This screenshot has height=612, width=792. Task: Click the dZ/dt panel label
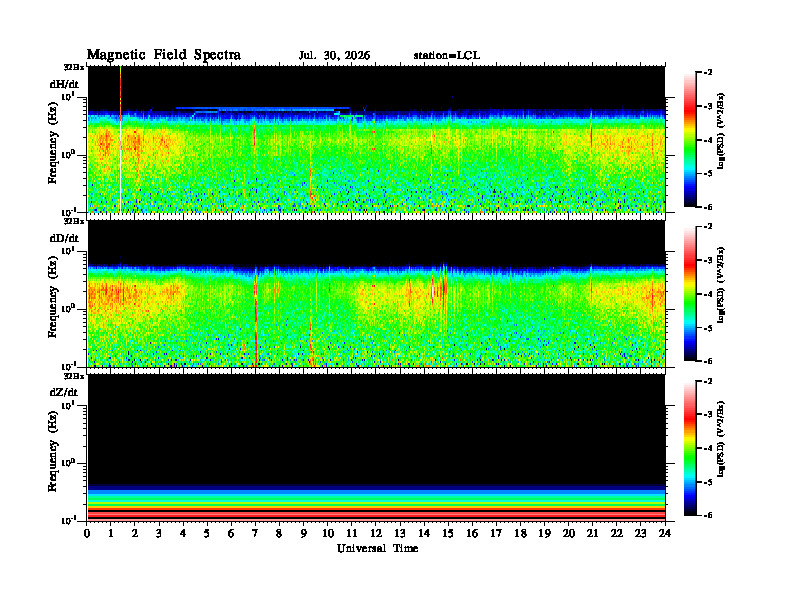point(64,392)
